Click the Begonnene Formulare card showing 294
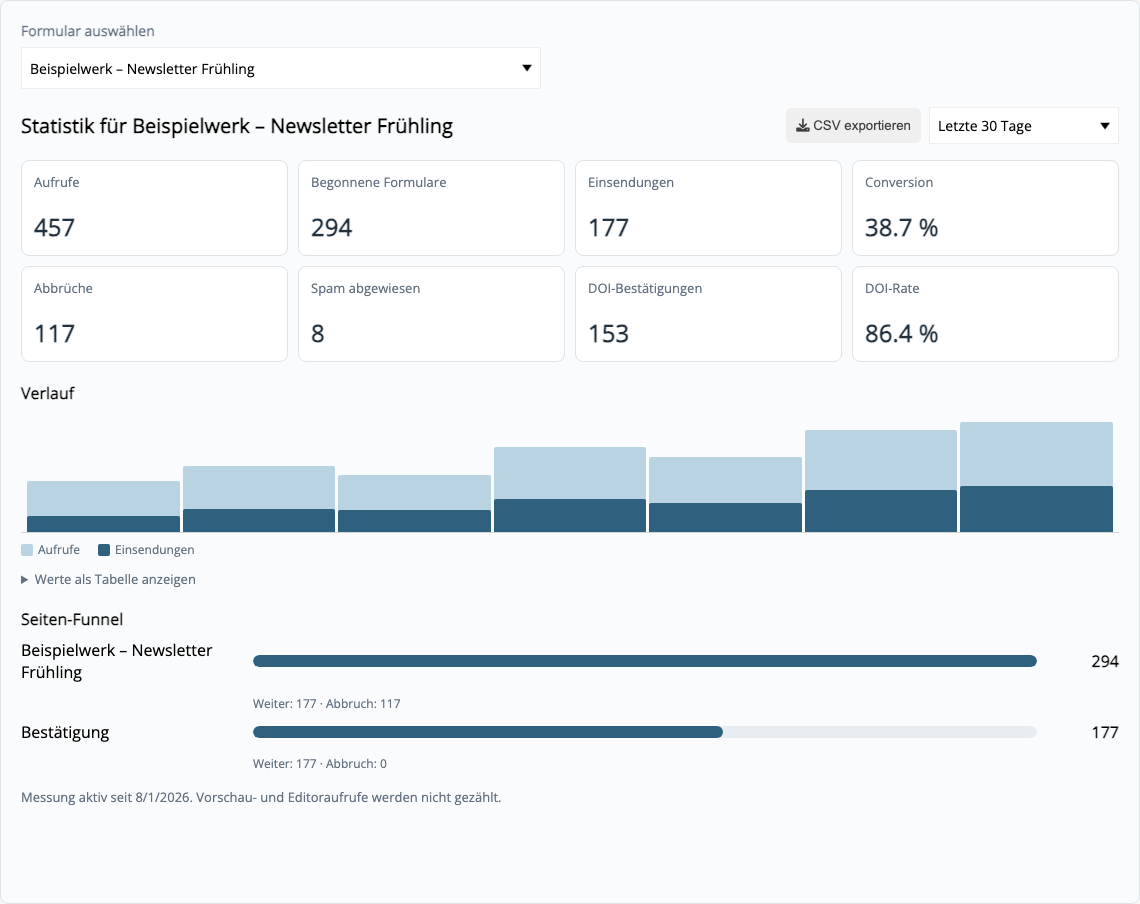The width and height of the screenshot is (1140, 904). point(431,208)
